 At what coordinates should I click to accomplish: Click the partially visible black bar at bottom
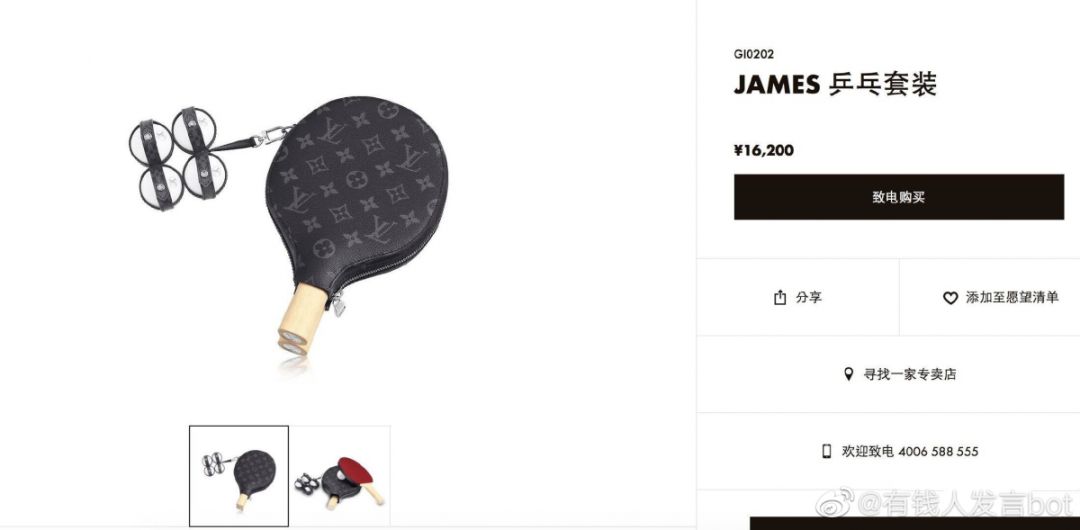(915, 523)
